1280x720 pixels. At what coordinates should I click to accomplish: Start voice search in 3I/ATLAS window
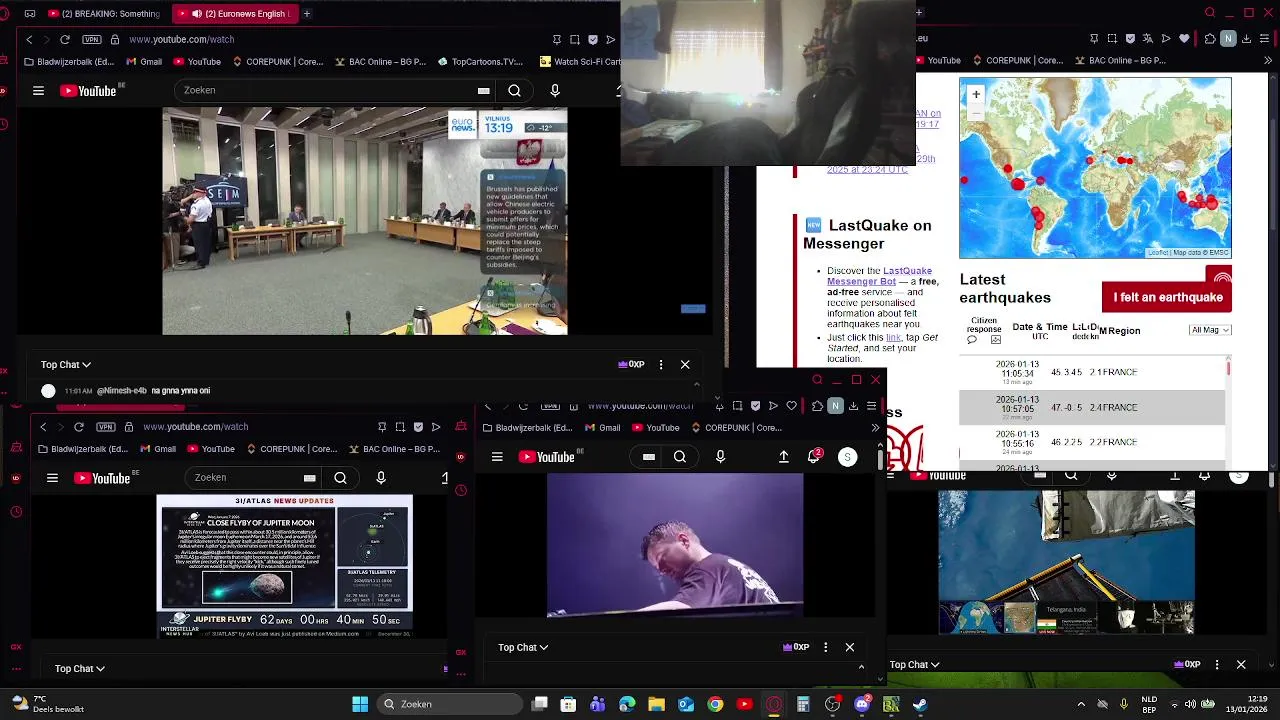click(x=381, y=478)
